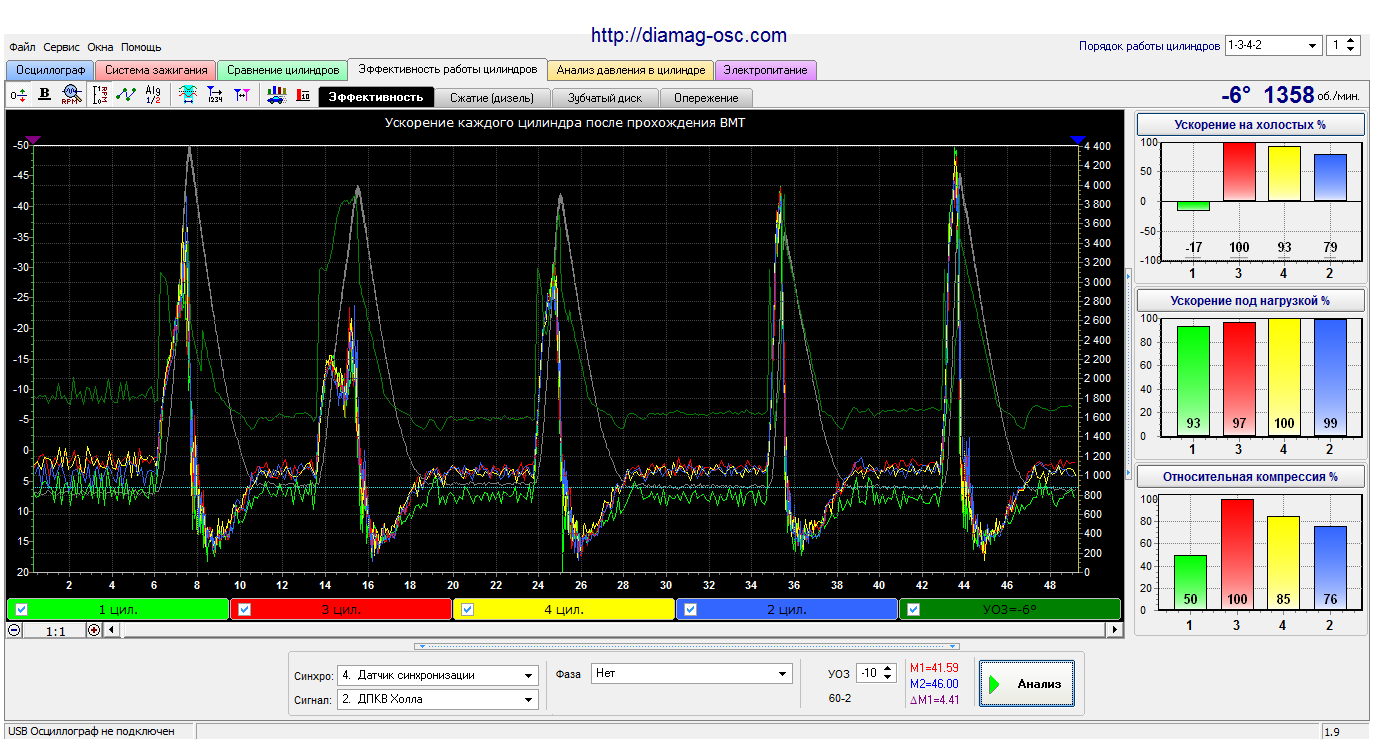The width and height of the screenshot is (1382, 744).
Task: Click the zoom in plus icon
Action: point(94,630)
